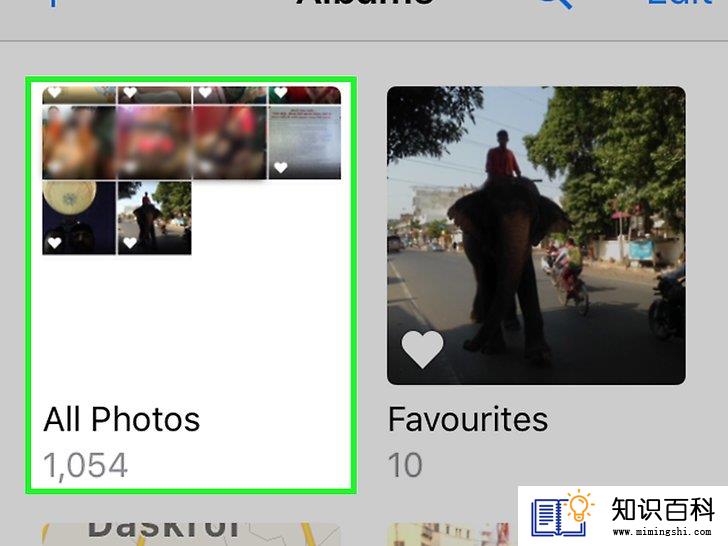Open the Places map album
This screenshot has width=728, height=546.
click(x=191, y=534)
